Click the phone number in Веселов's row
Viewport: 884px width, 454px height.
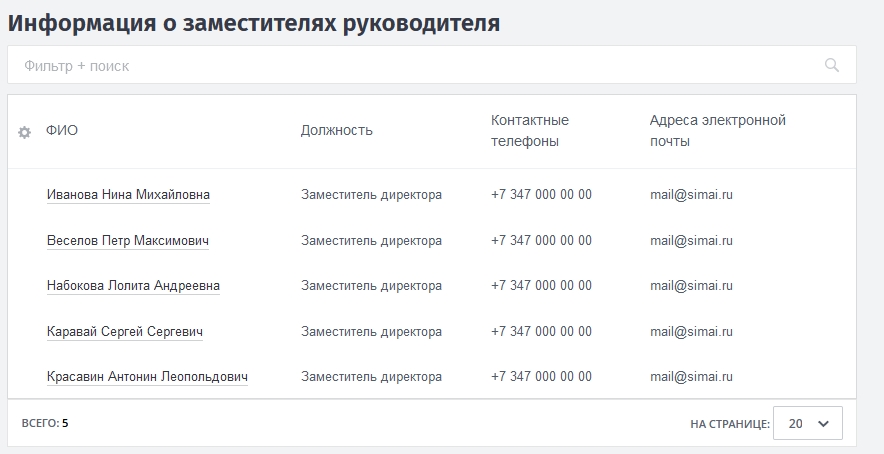point(541,241)
